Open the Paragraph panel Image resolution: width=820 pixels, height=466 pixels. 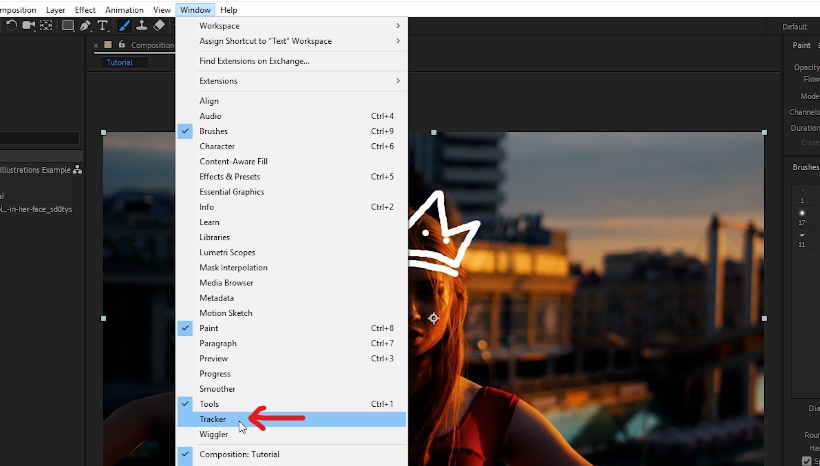pyautogui.click(x=292, y=344)
